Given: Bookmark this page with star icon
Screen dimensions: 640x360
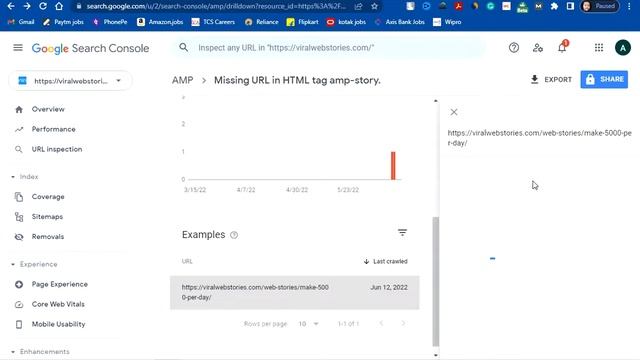Looking at the screenshot, I should [x=374, y=6].
